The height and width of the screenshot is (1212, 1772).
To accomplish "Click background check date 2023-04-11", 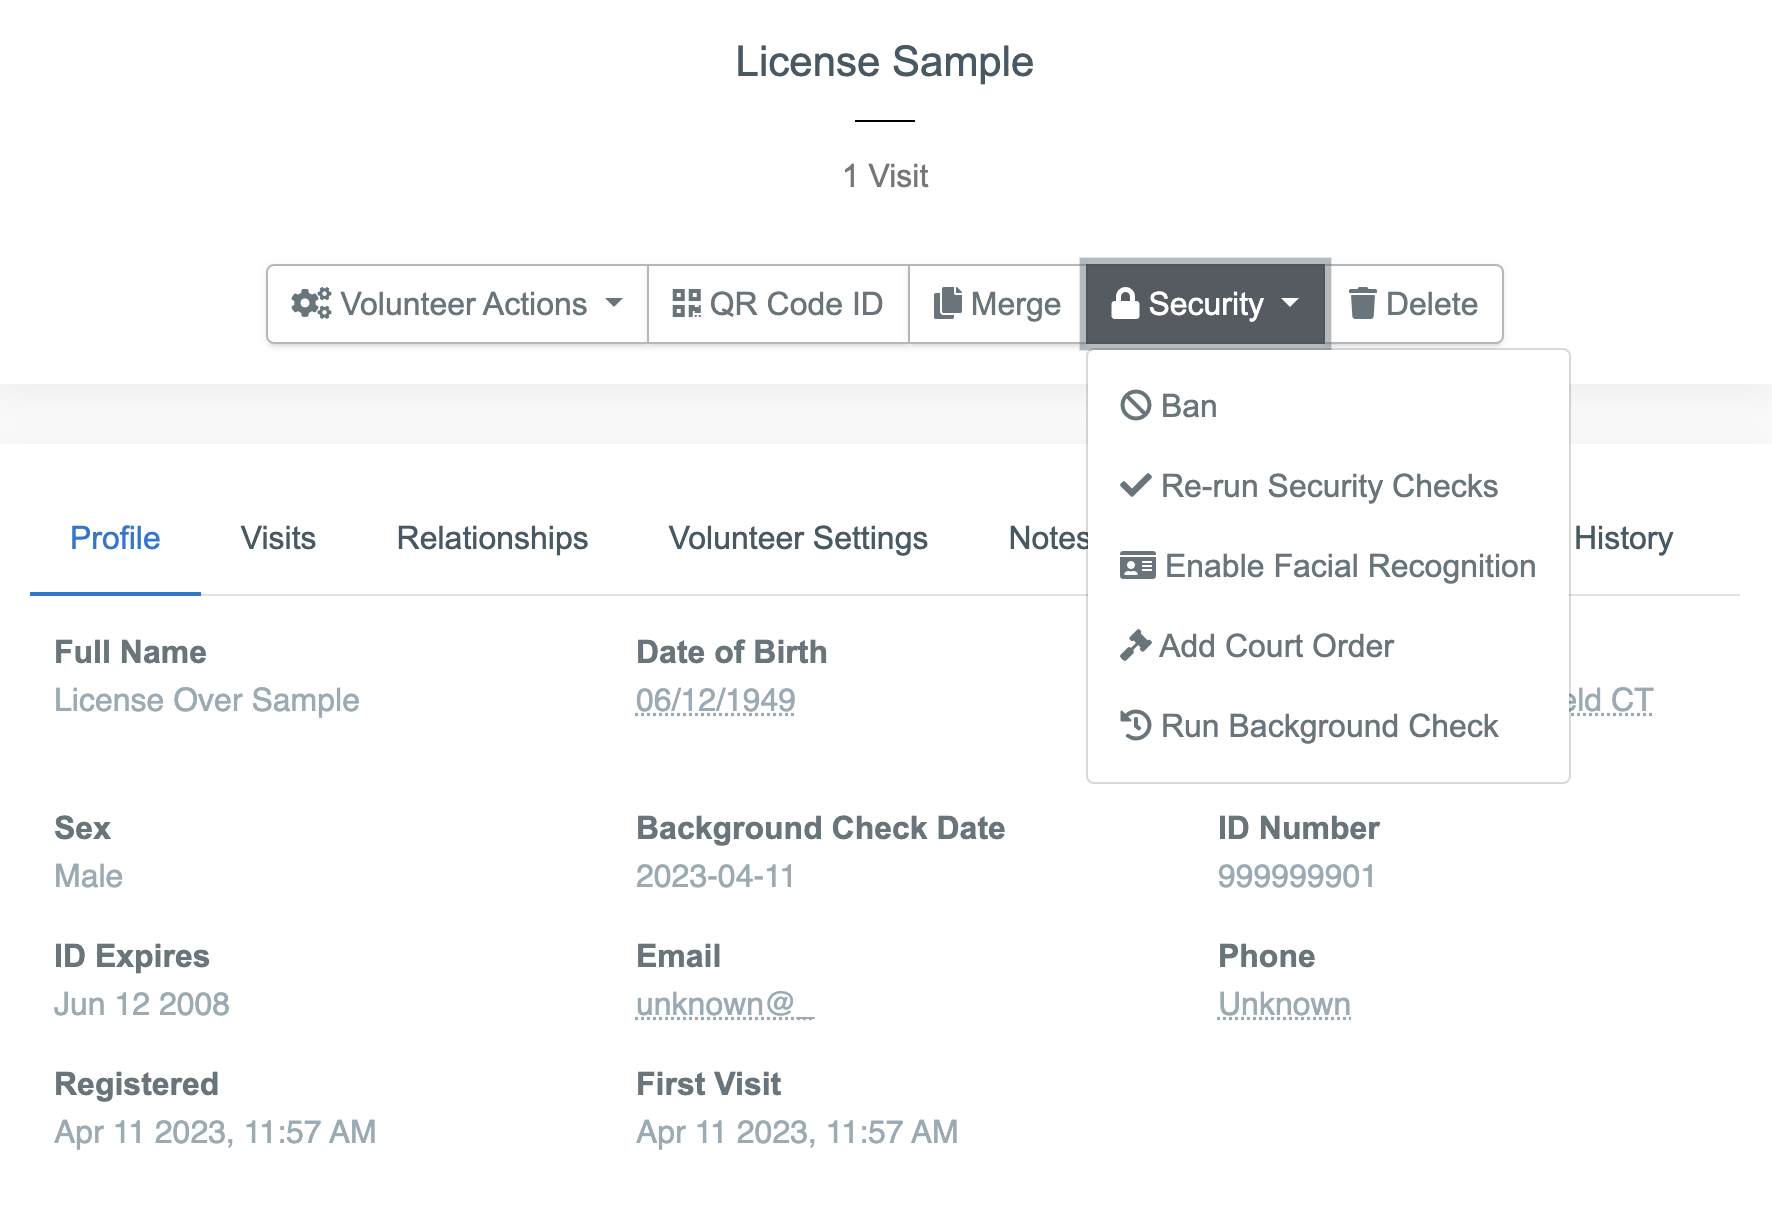I will tap(715, 876).
